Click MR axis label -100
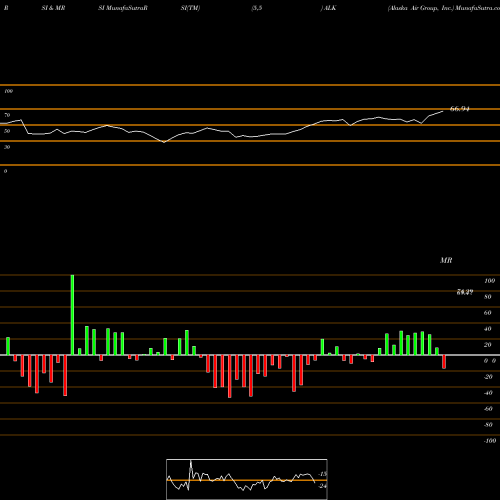Image resolution: width=500 pixels, height=500 pixels. [490, 441]
